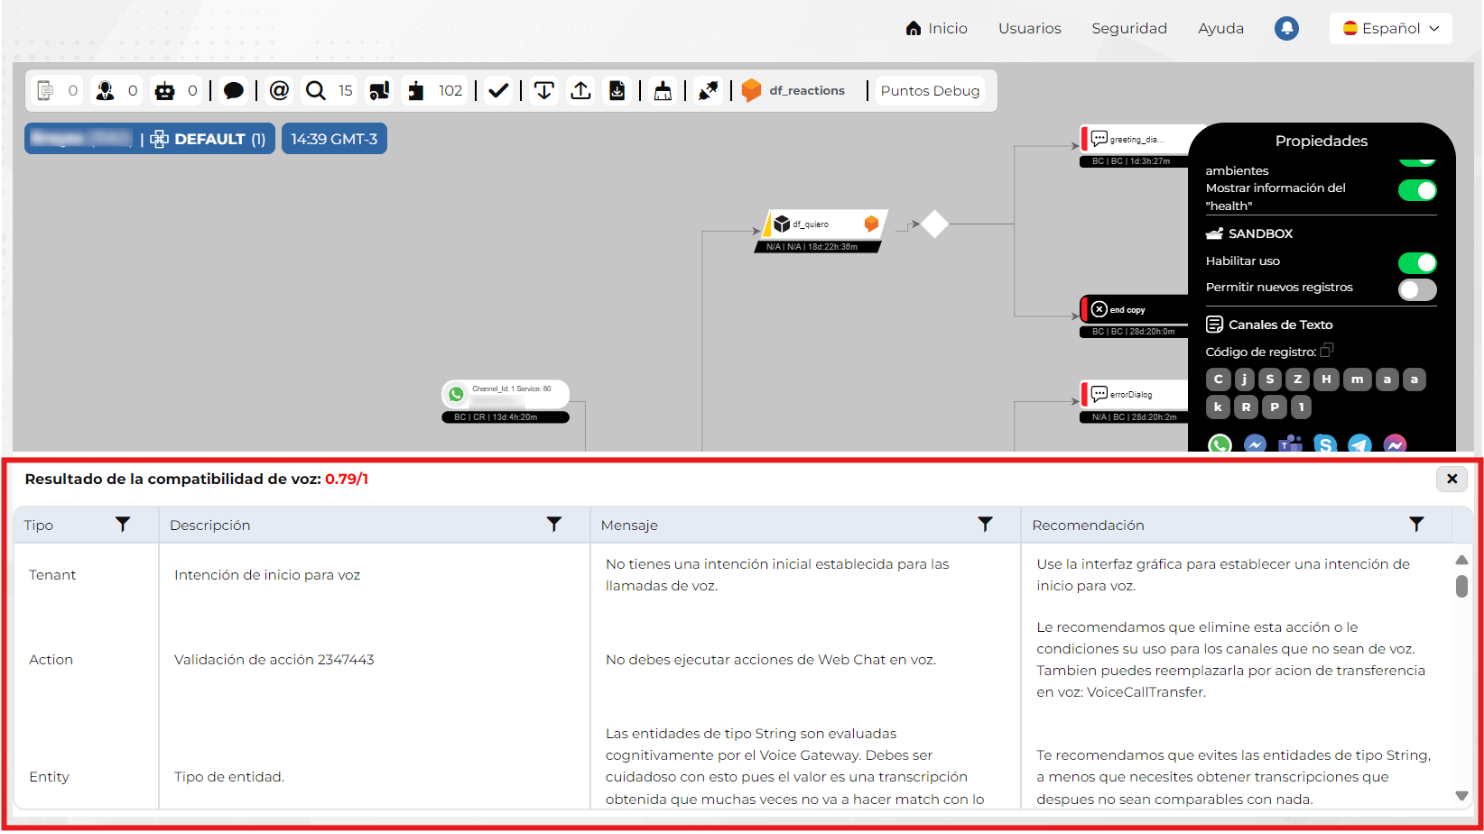Image resolution: width=1484 pixels, height=834 pixels.
Task: Click 'Tipo de entidad.' description cell
Action: pyautogui.click(x=229, y=777)
